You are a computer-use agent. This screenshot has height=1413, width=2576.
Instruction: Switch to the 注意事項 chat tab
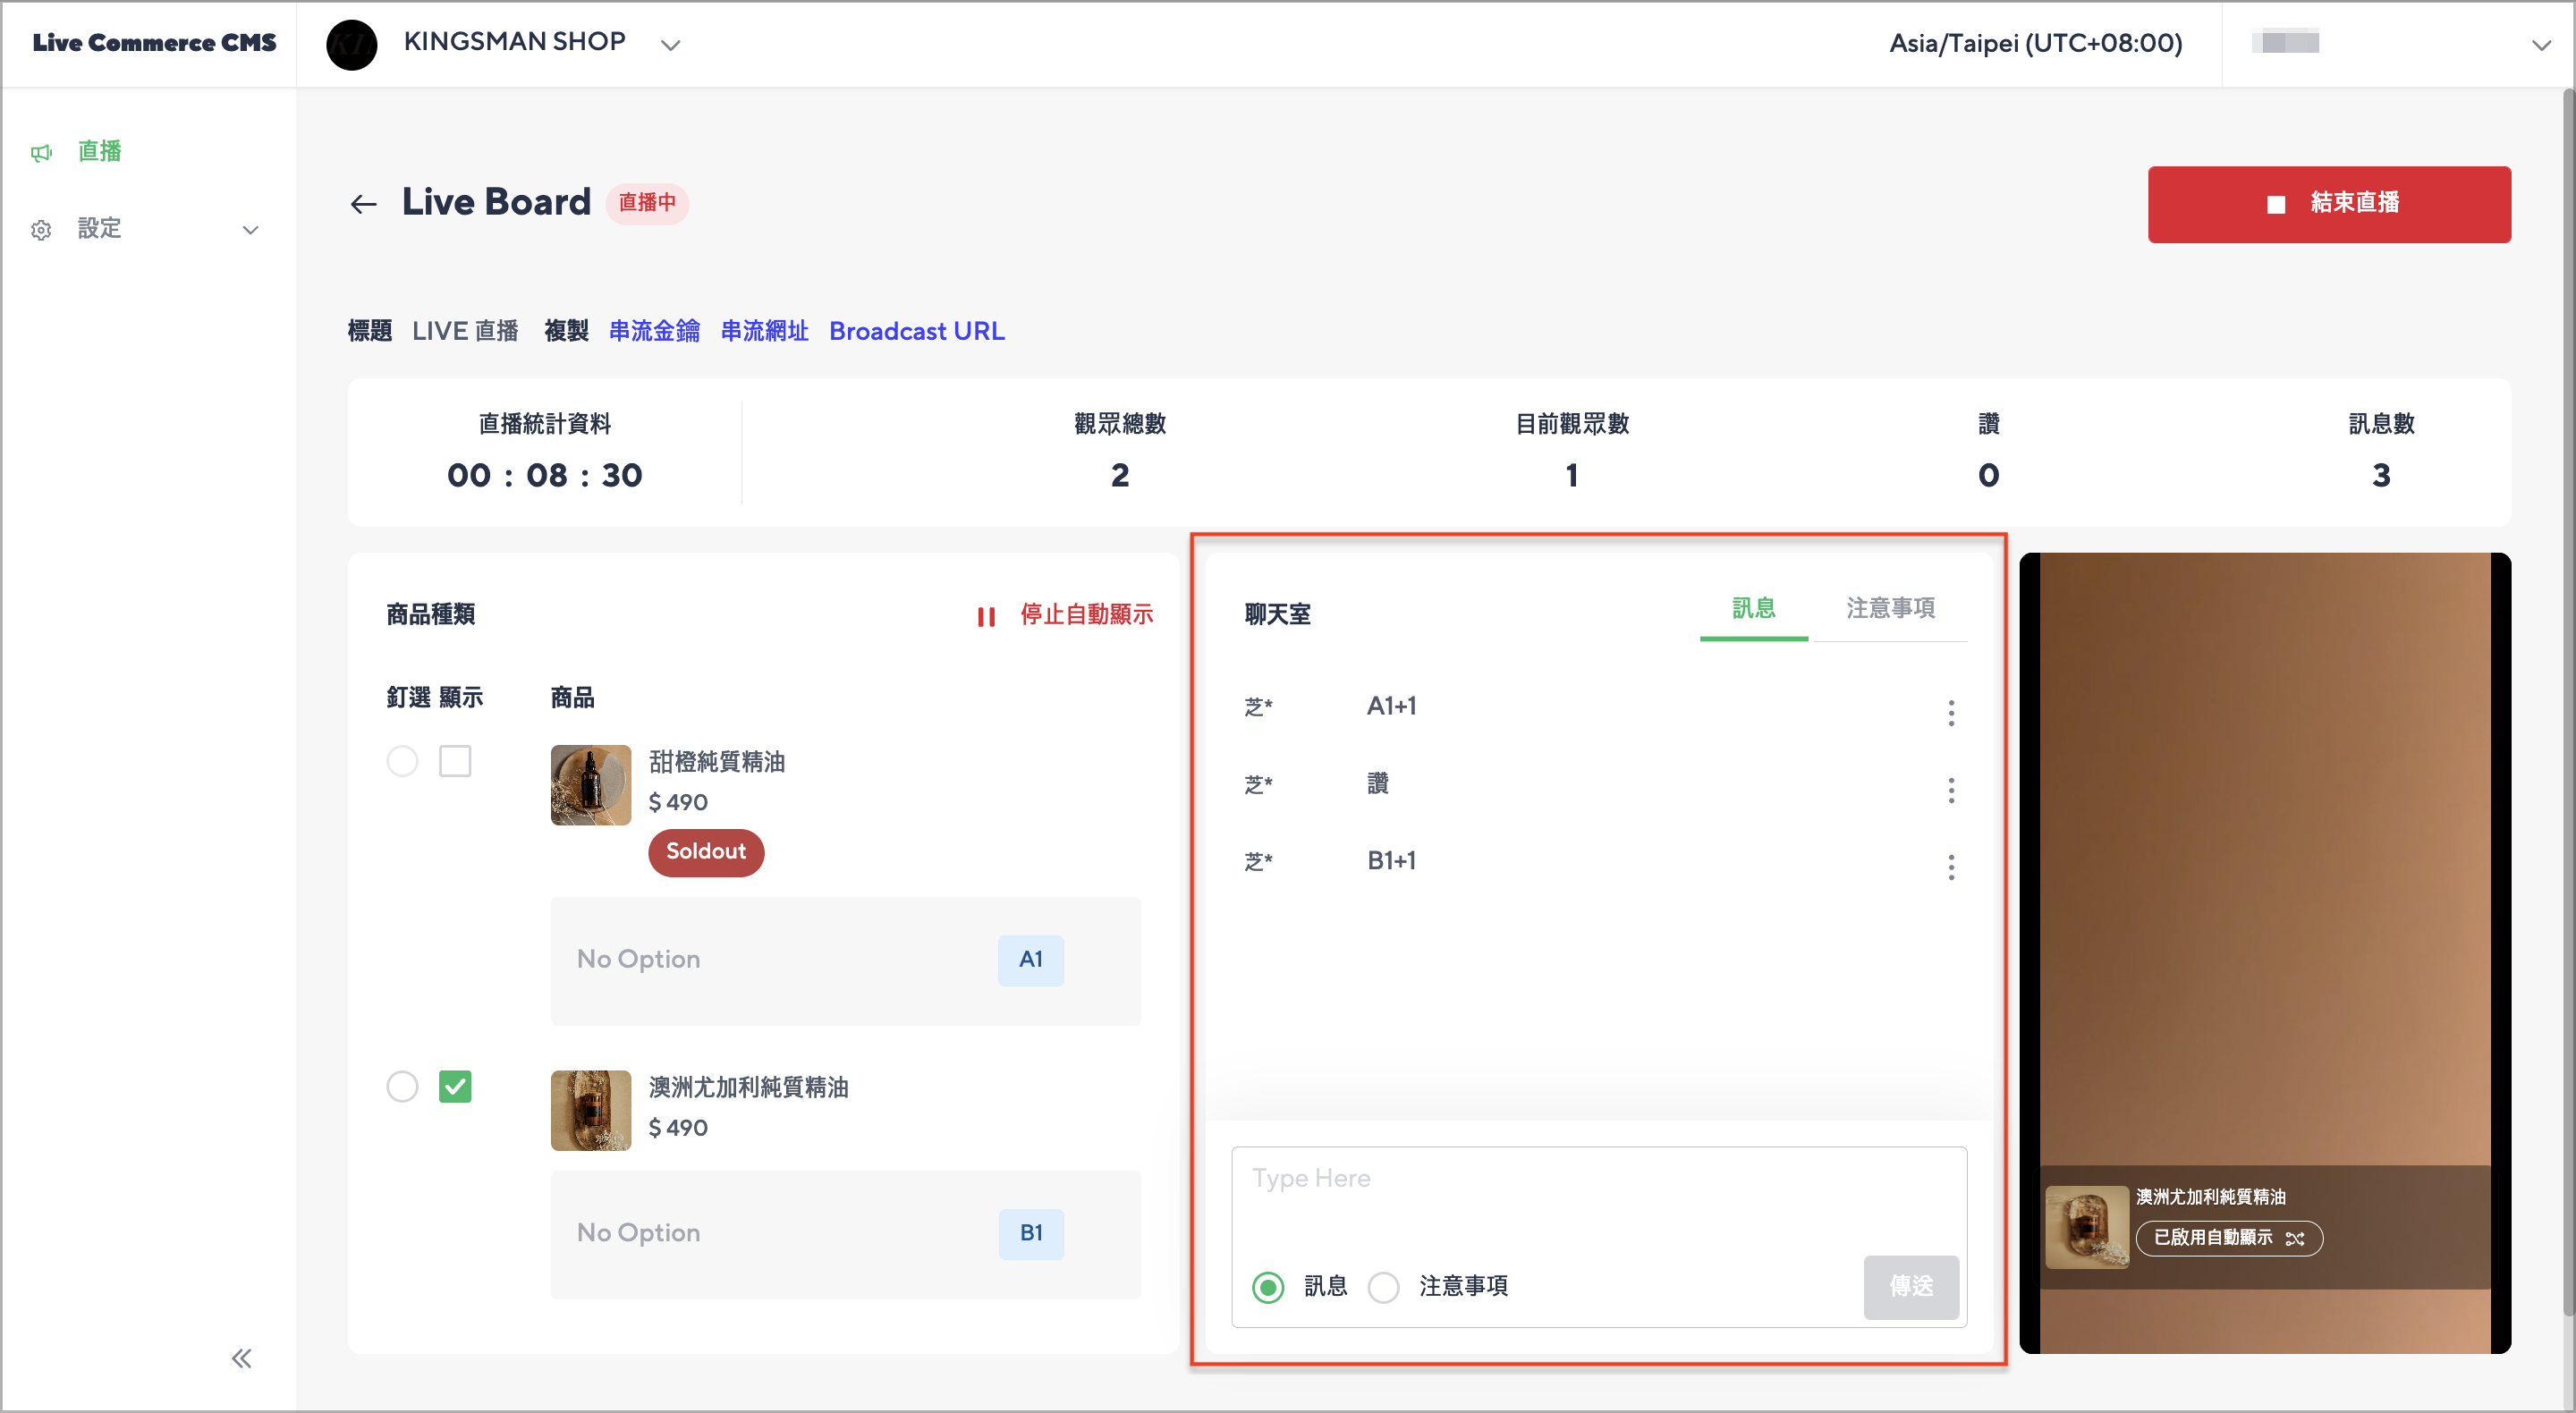(x=1890, y=608)
